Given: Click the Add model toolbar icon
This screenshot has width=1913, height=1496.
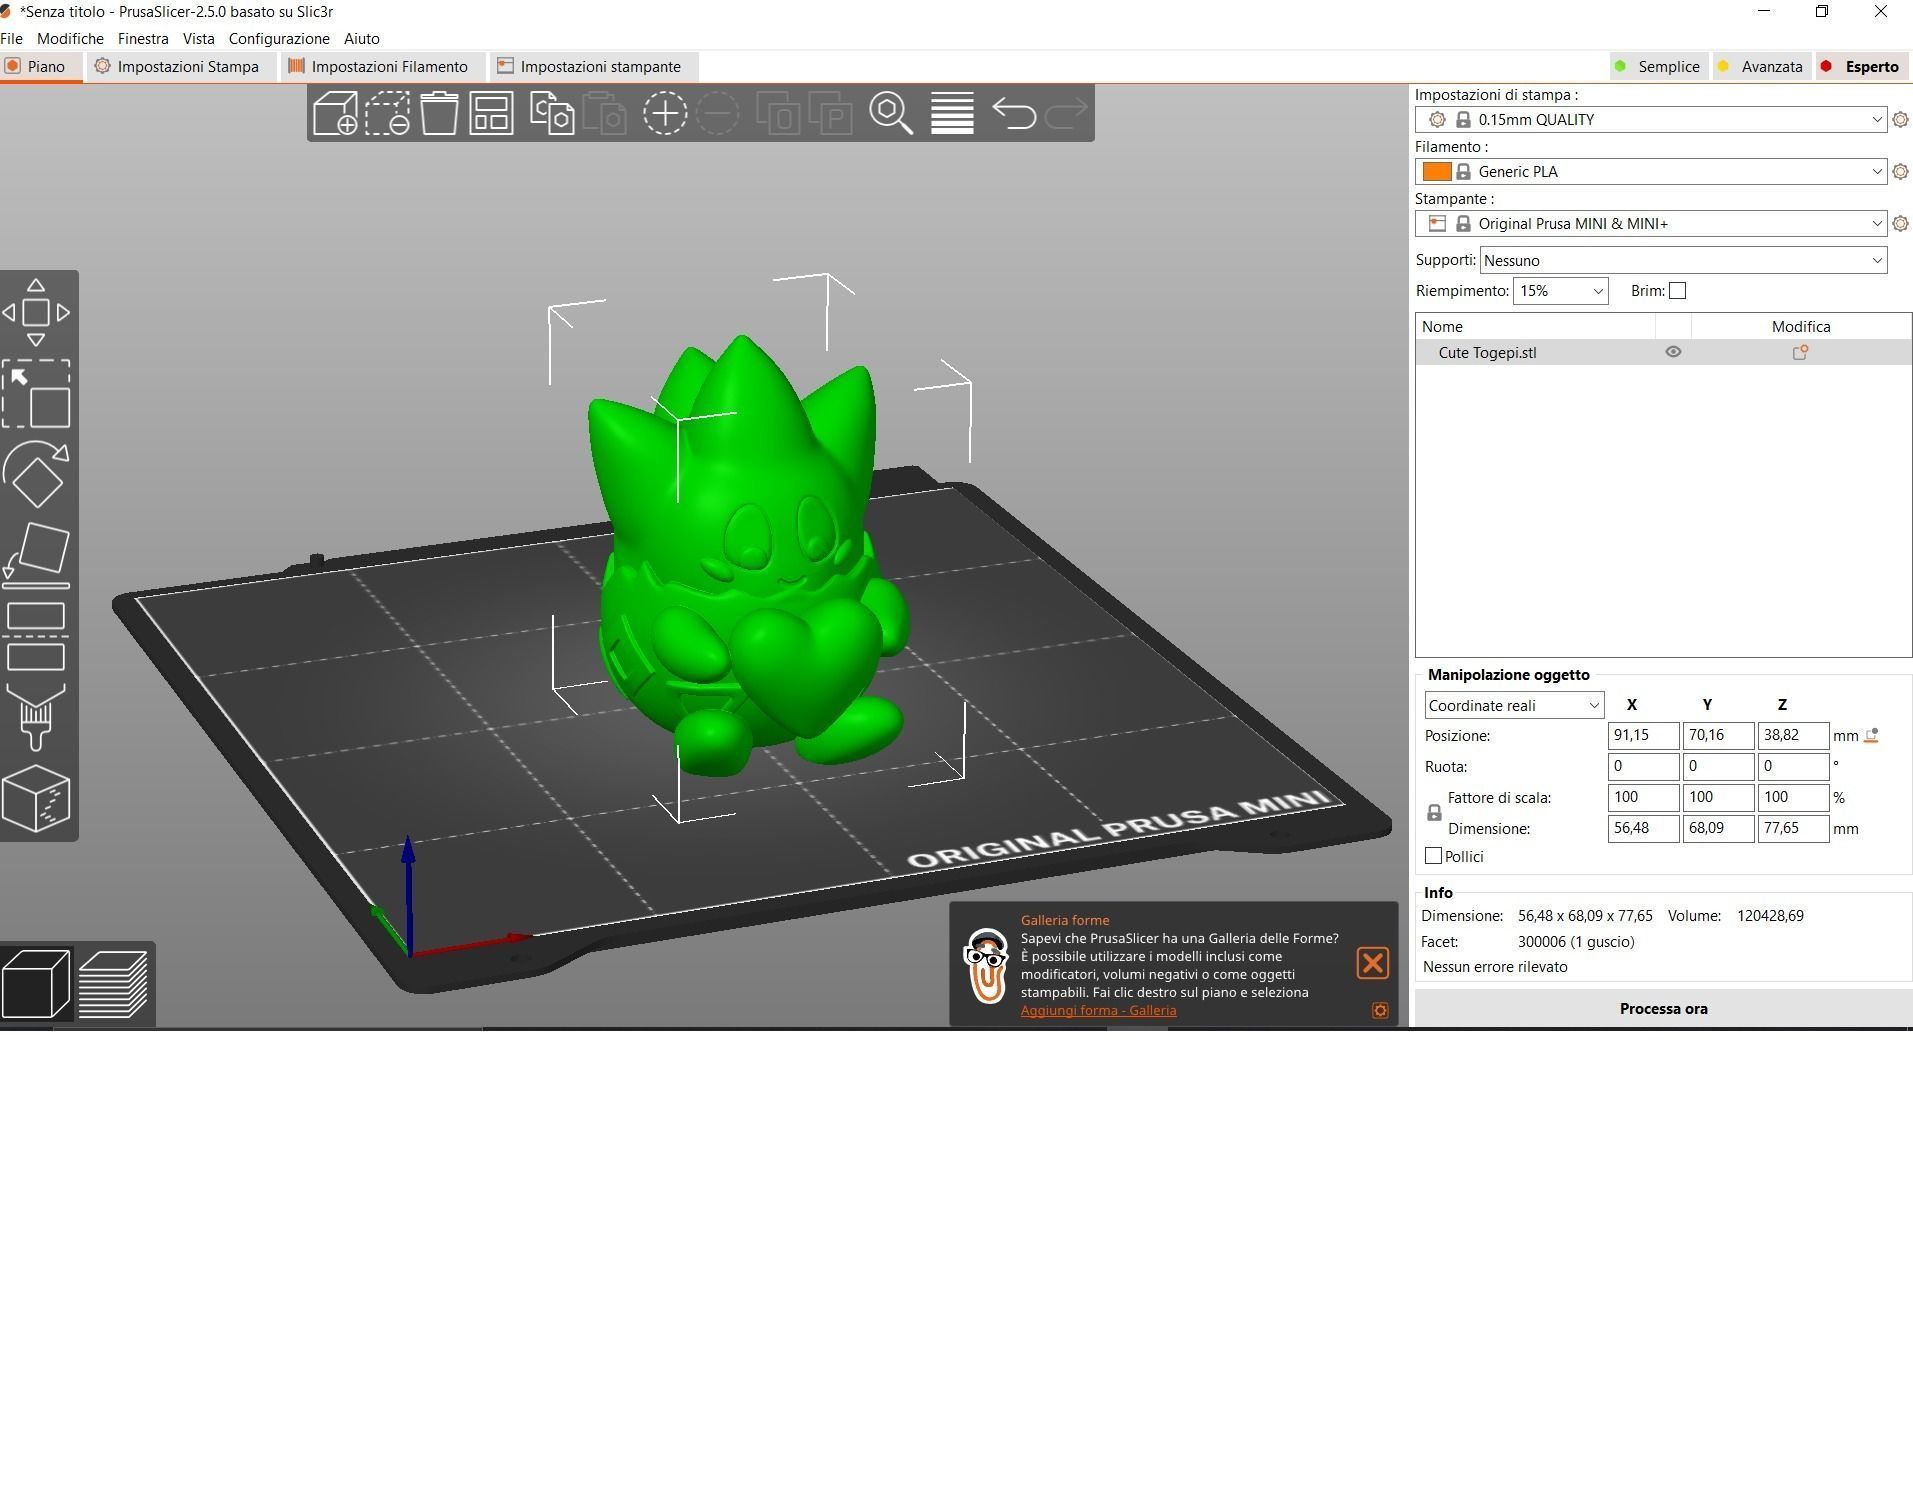Looking at the screenshot, I should [335, 113].
